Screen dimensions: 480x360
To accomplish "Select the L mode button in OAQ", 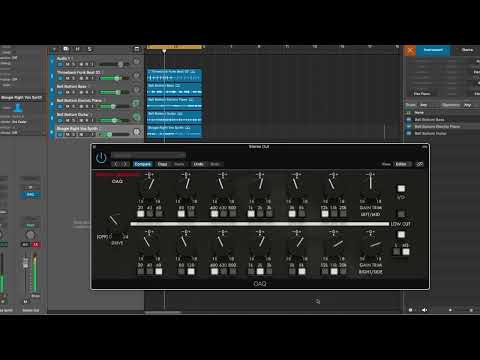I will coord(396,252).
